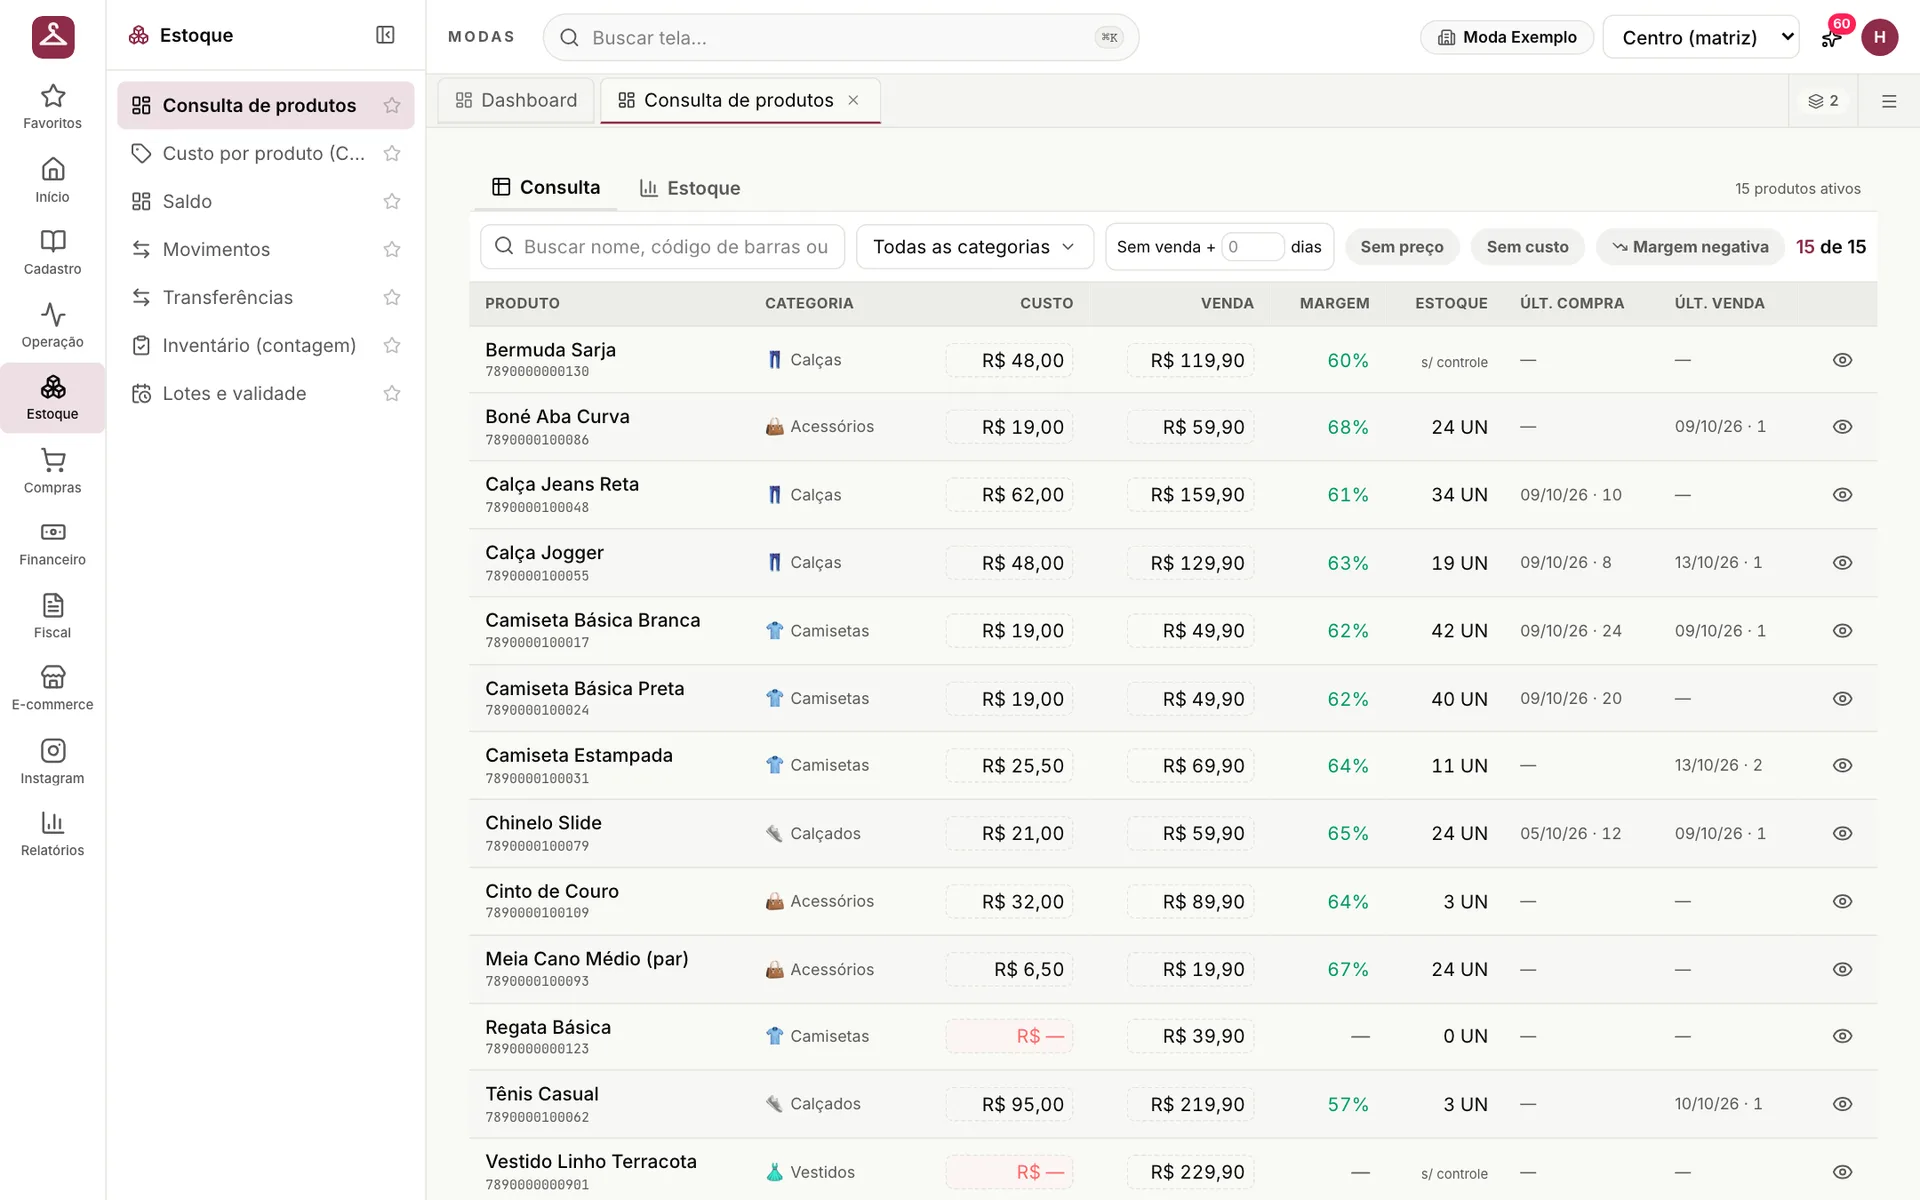Close the Consulta de produtos tab
1920x1200 pixels.
pyautogui.click(x=853, y=100)
